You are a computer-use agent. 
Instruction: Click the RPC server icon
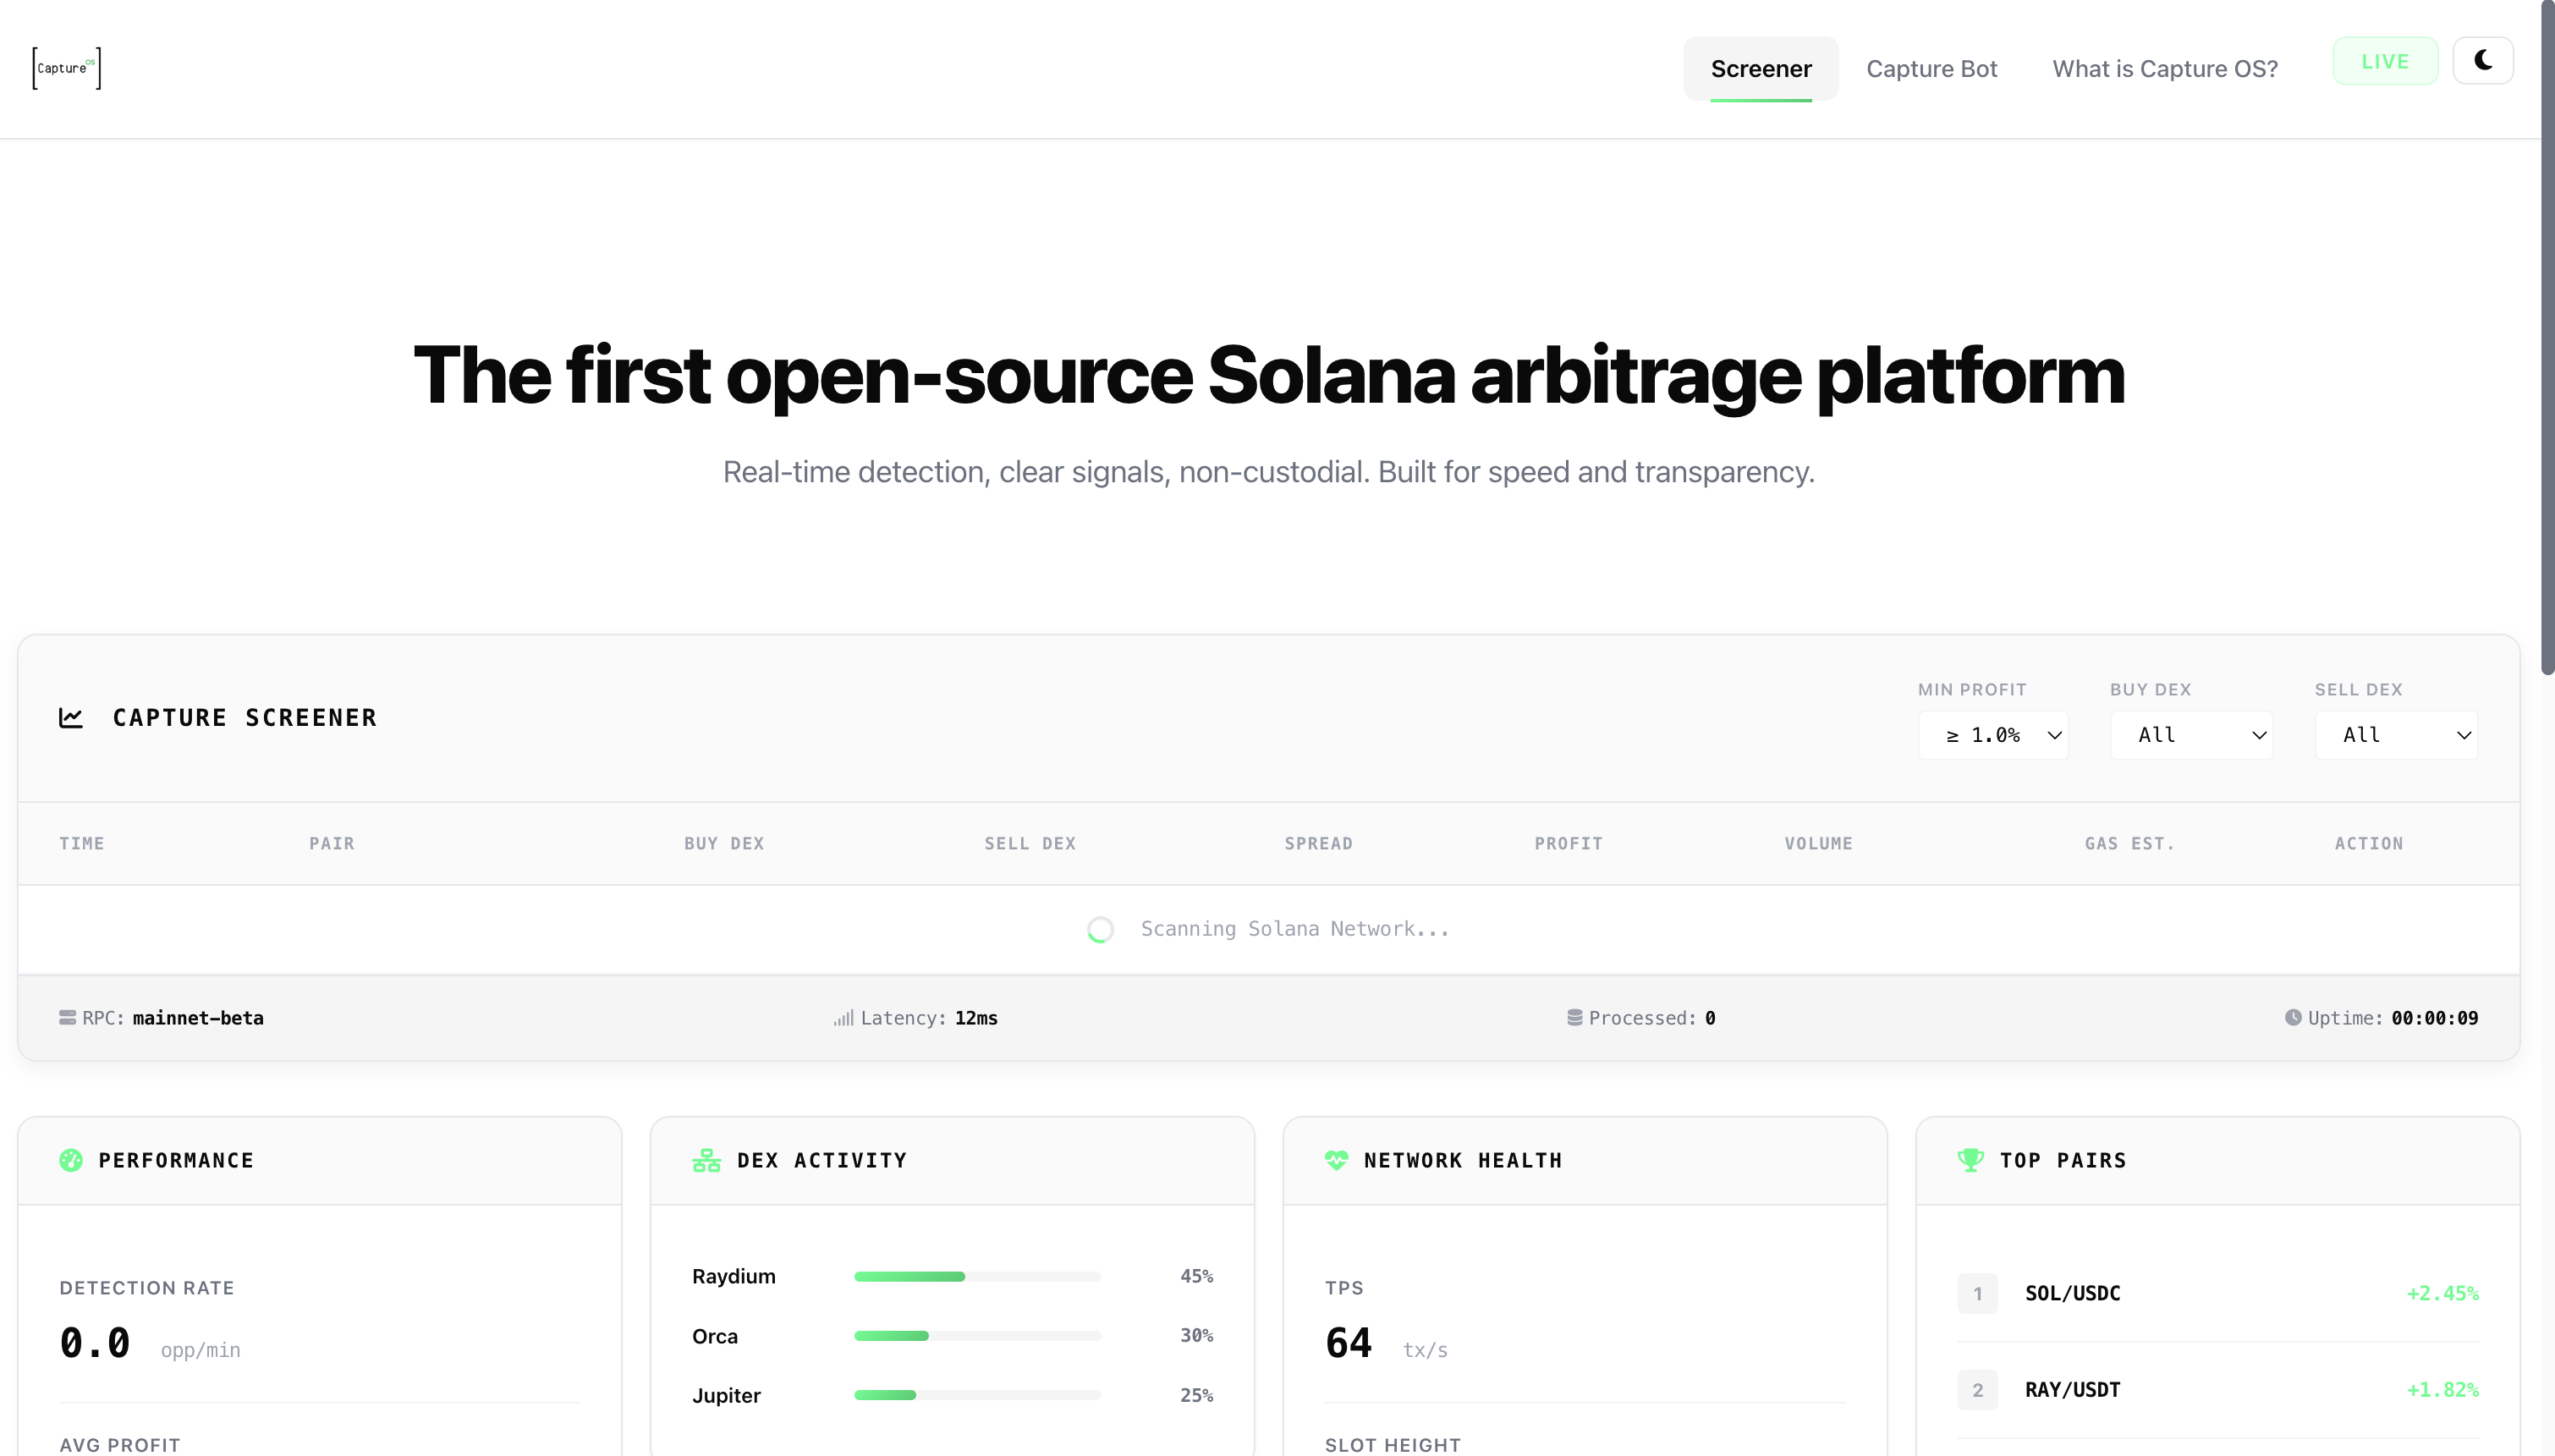click(x=67, y=1018)
